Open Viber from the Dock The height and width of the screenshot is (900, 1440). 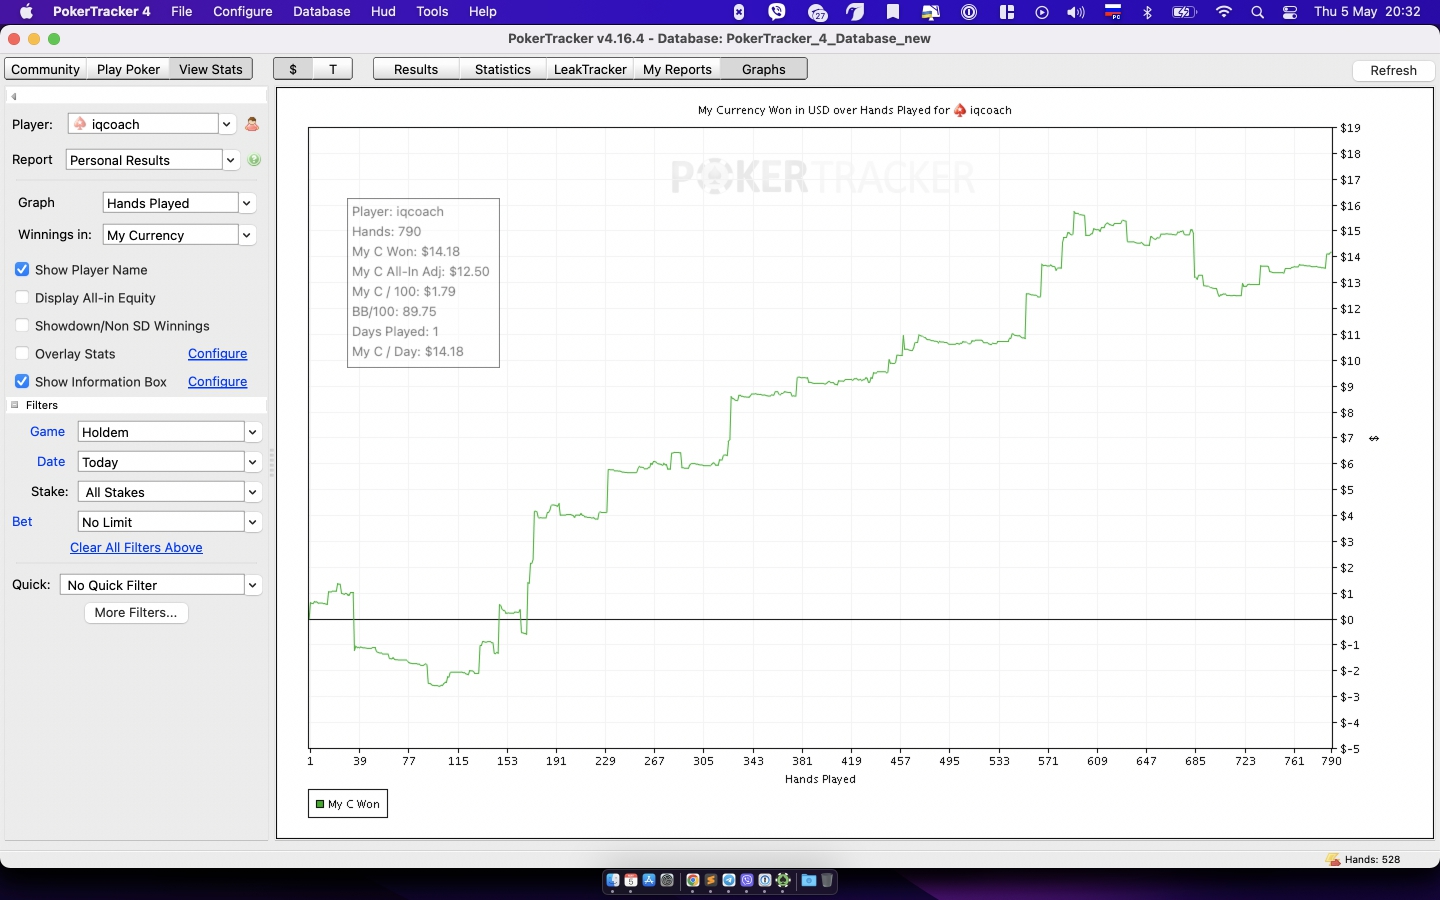[747, 880]
